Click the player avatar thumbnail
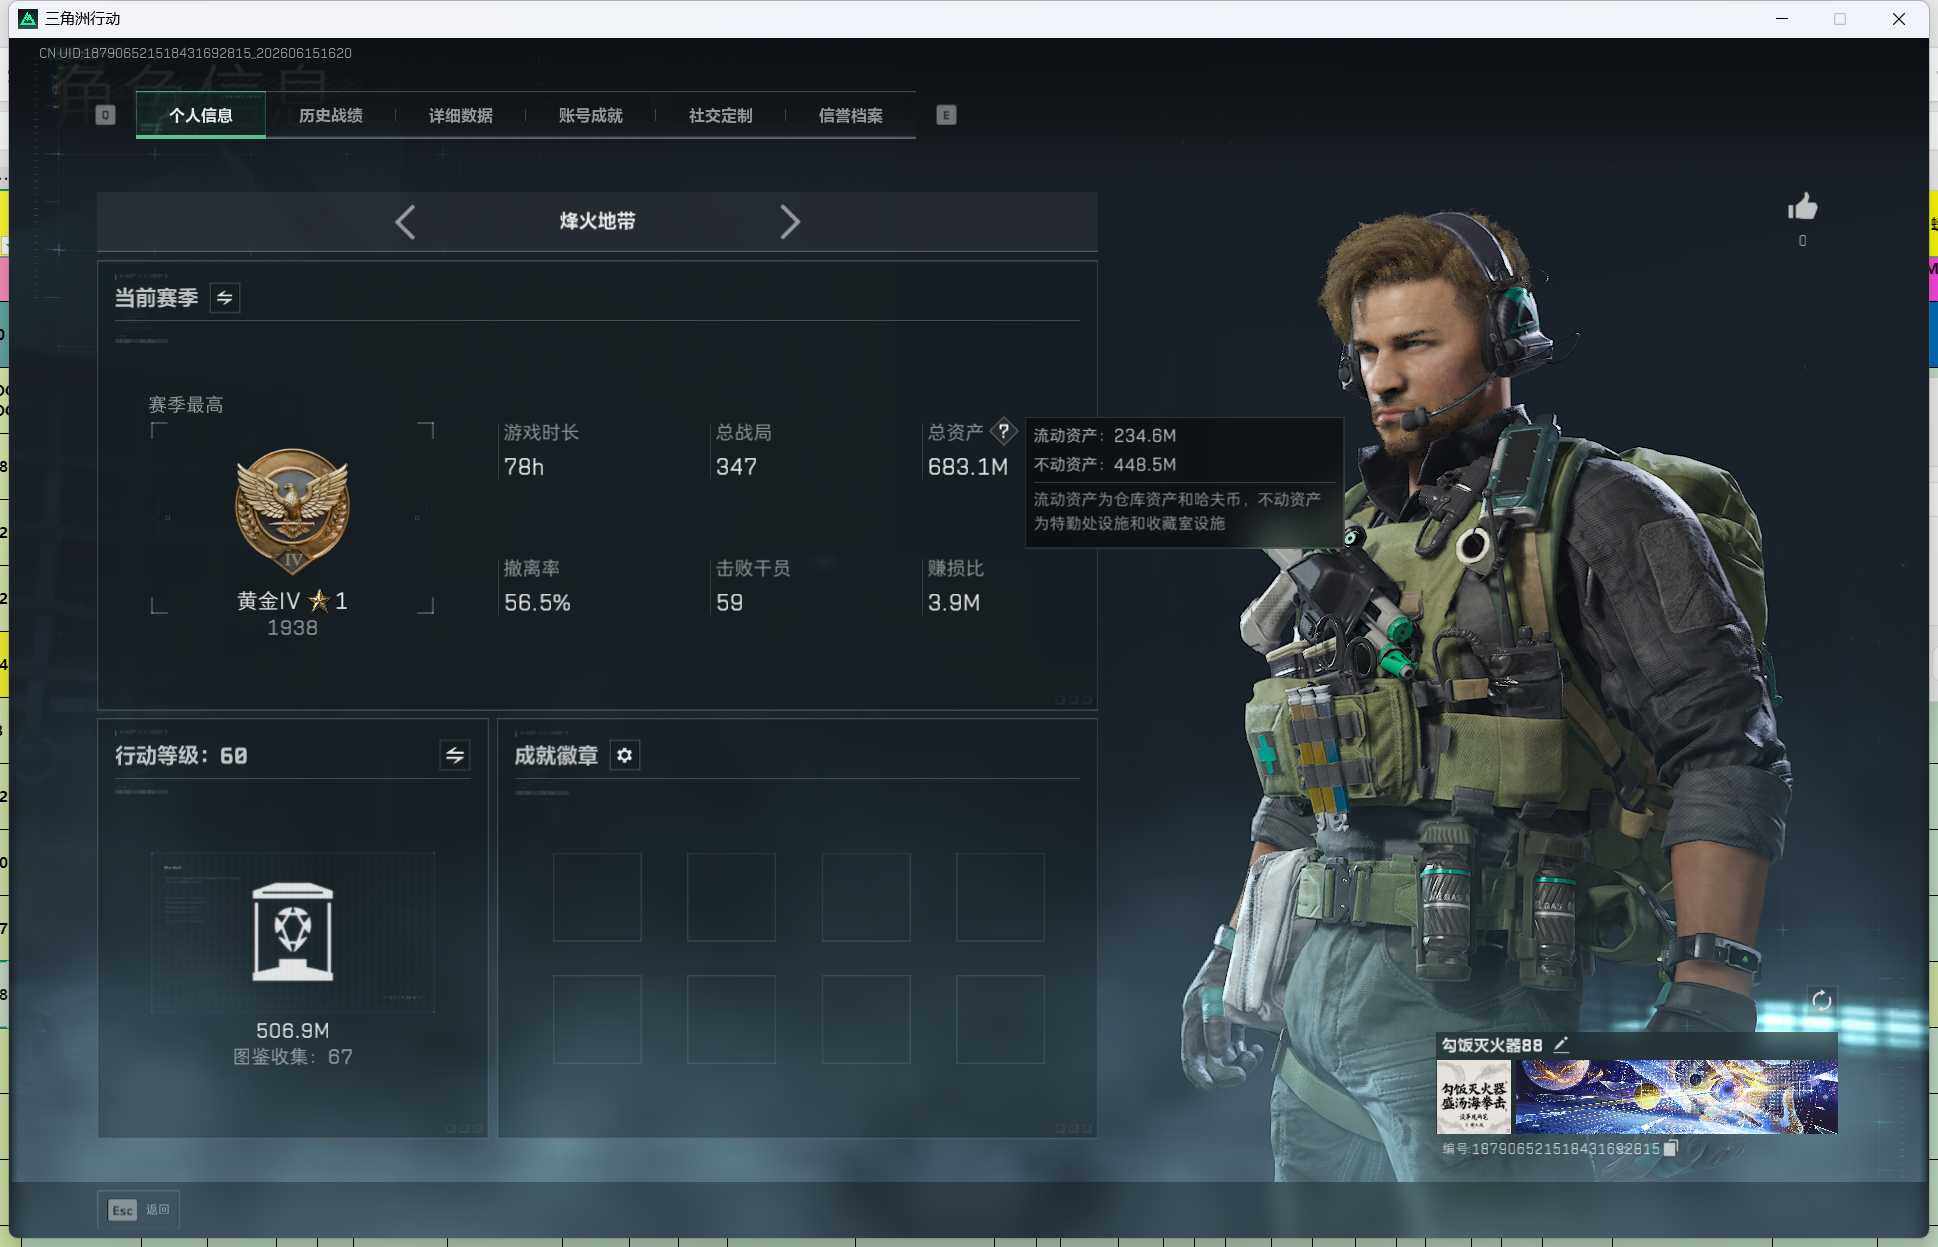1938x1247 pixels. click(1474, 1097)
